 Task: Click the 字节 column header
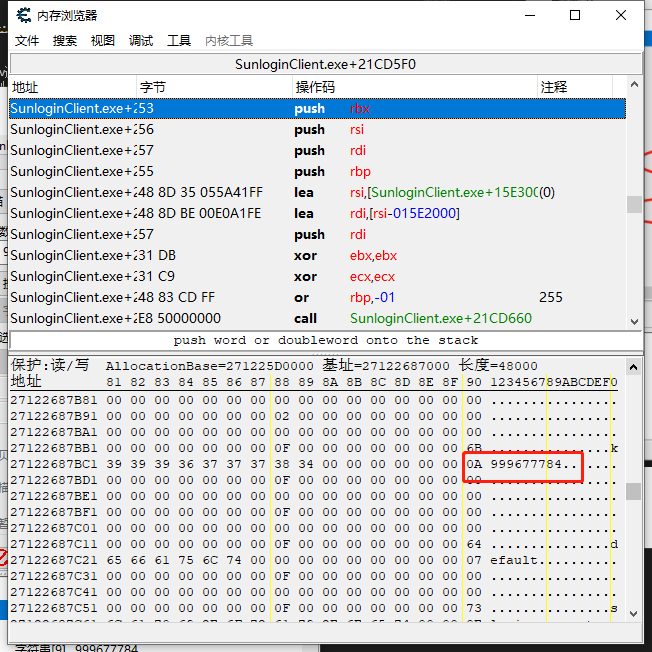[x=214, y=87]
